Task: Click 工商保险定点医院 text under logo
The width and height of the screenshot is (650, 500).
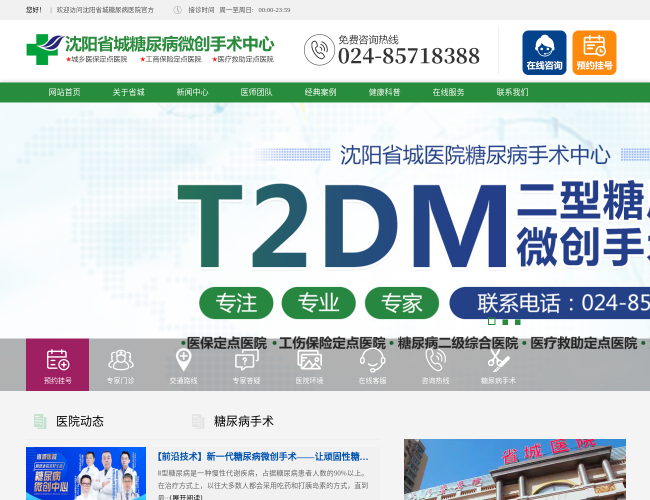Action: pyautogui.click(x=171, y=59)
